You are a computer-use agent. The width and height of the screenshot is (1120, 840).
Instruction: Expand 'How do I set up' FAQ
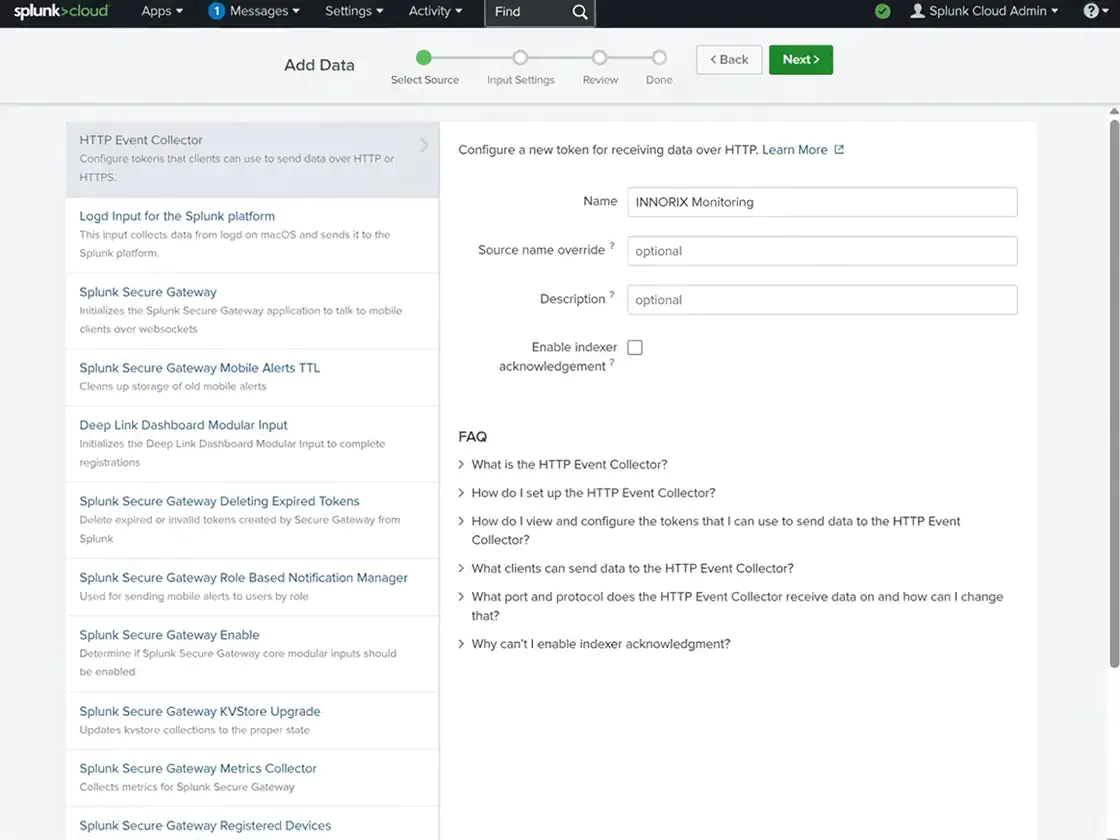point(587,493)
